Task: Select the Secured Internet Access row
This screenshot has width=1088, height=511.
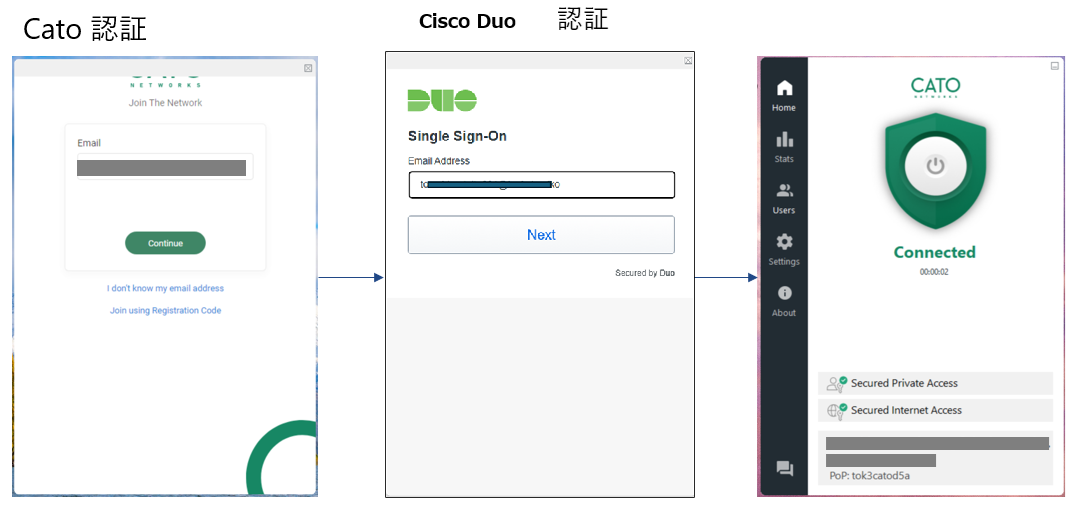Action: [935, 410]
